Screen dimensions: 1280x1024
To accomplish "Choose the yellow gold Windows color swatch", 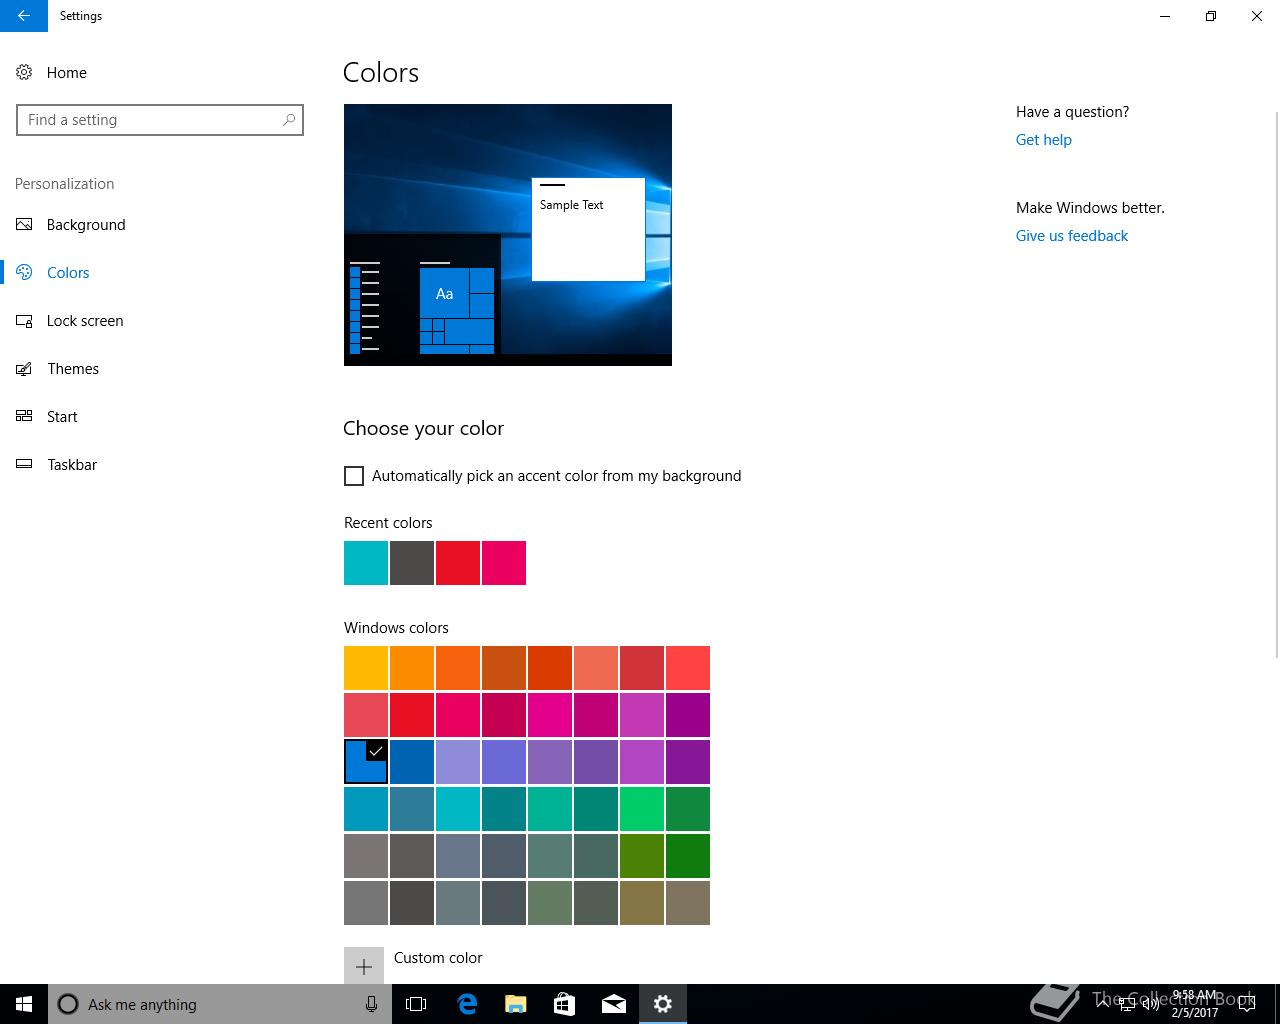I will (366, 668).
